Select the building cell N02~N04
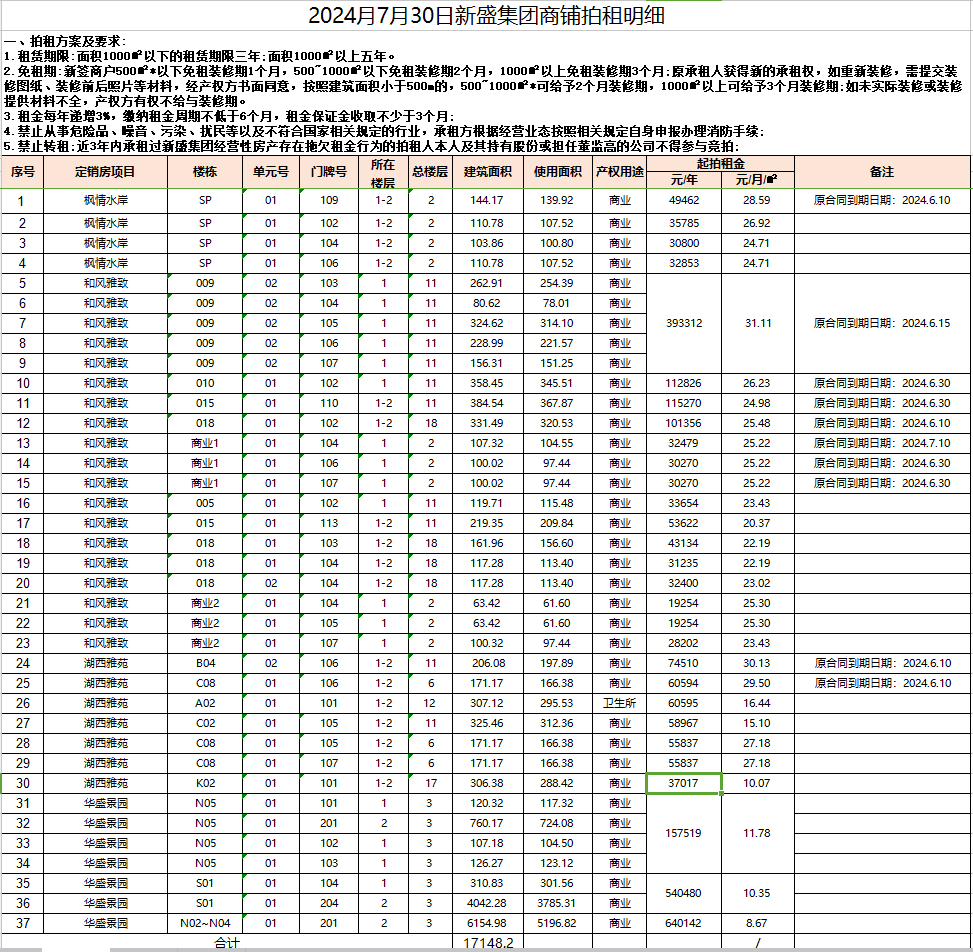Screen dimensions: 973x952 coord(205,923)
